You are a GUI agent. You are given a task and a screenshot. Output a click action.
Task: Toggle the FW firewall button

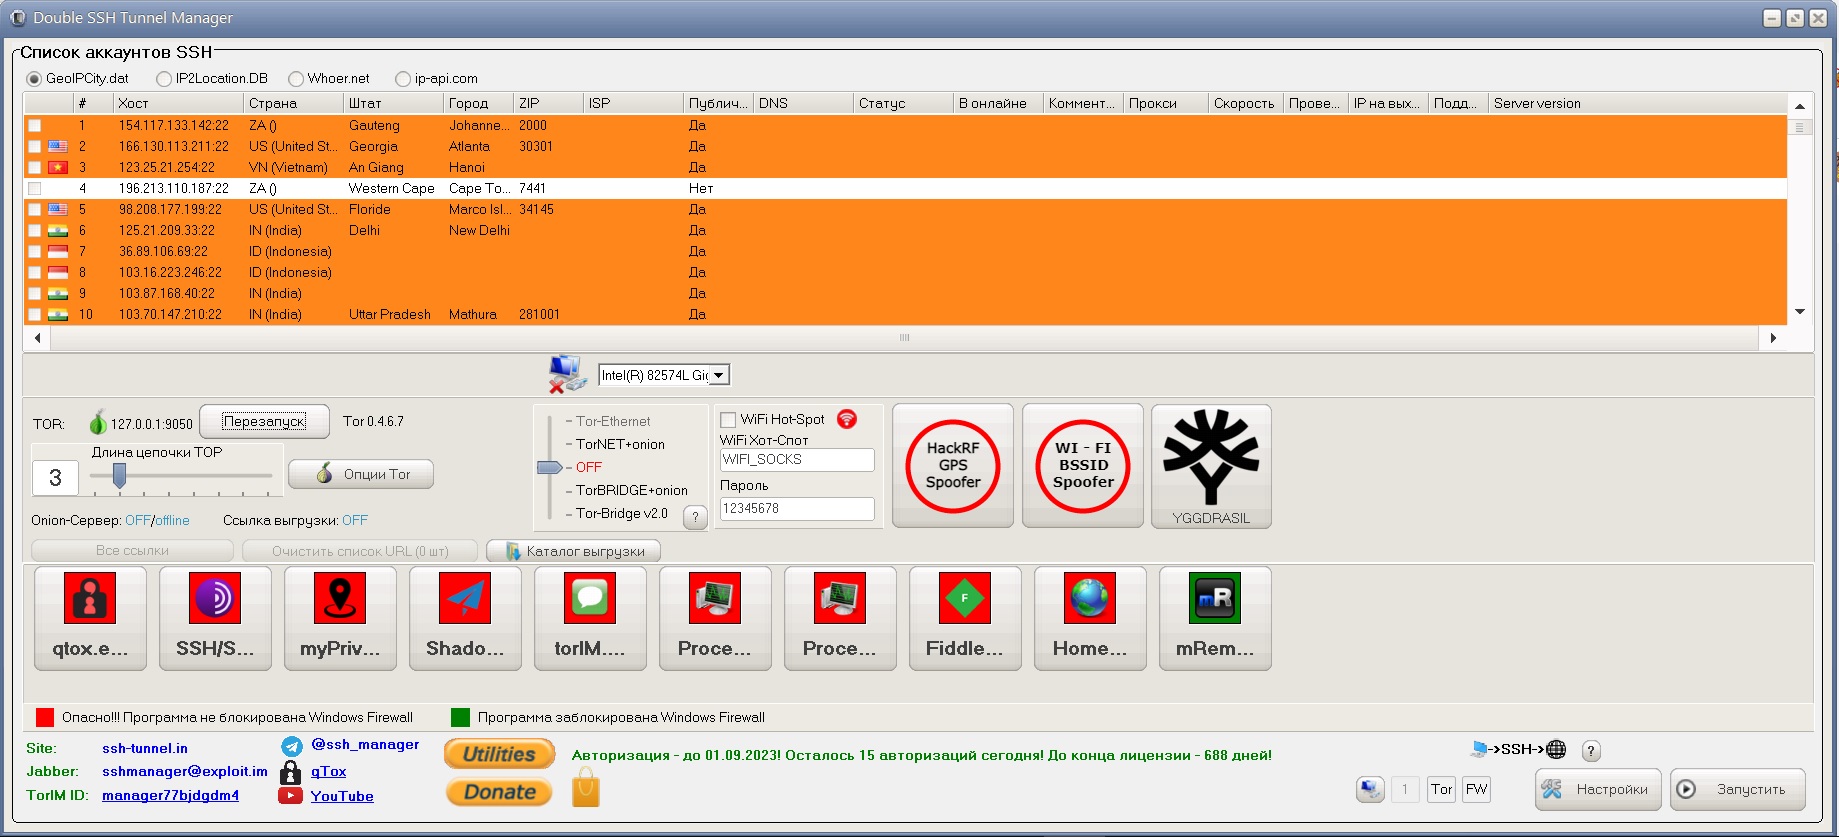coord(1477,789)
